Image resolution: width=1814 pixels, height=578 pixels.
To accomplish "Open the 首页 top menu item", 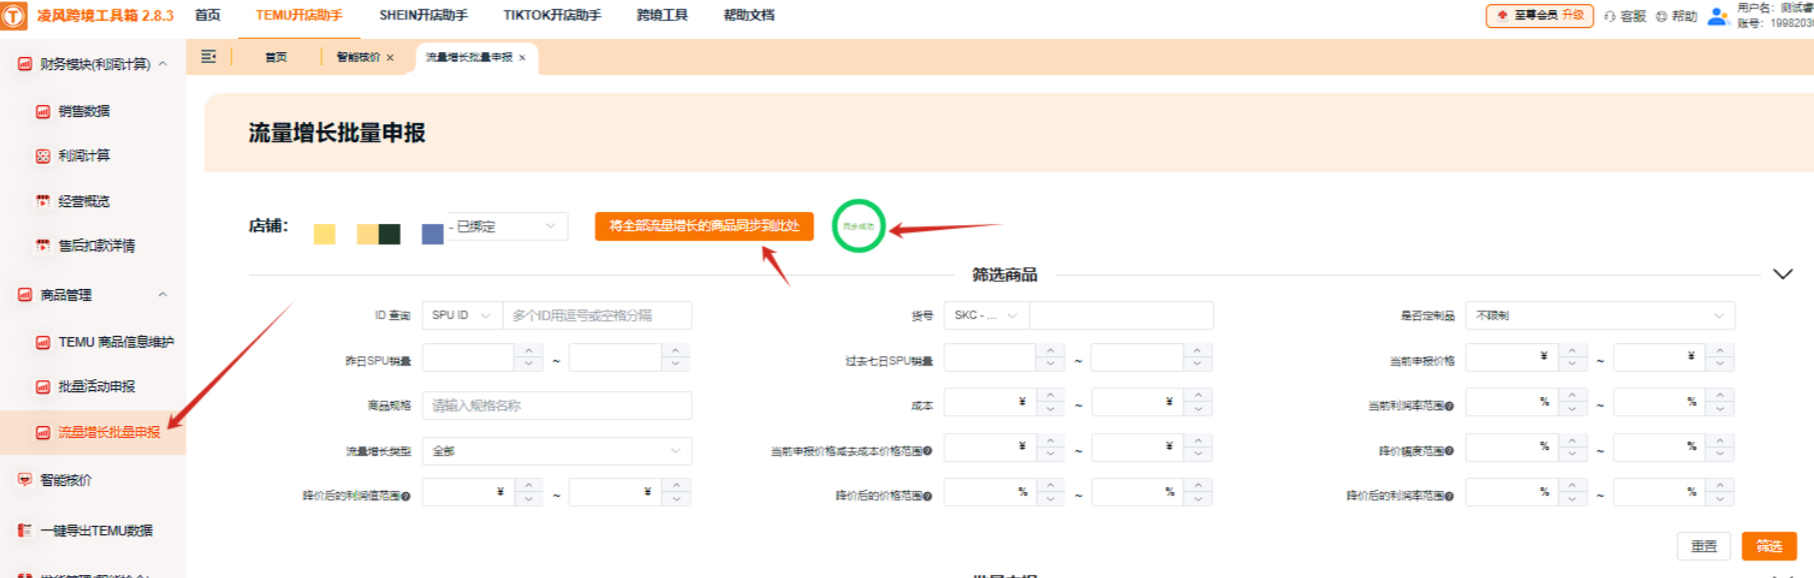I will (x=207, y=15).
